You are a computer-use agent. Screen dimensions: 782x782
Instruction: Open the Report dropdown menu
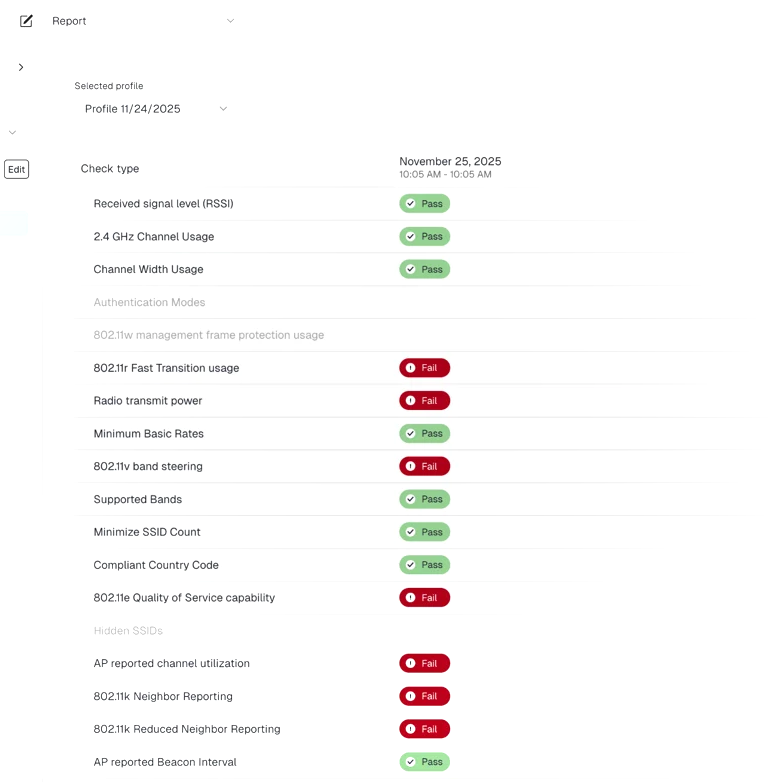point(230,21)
